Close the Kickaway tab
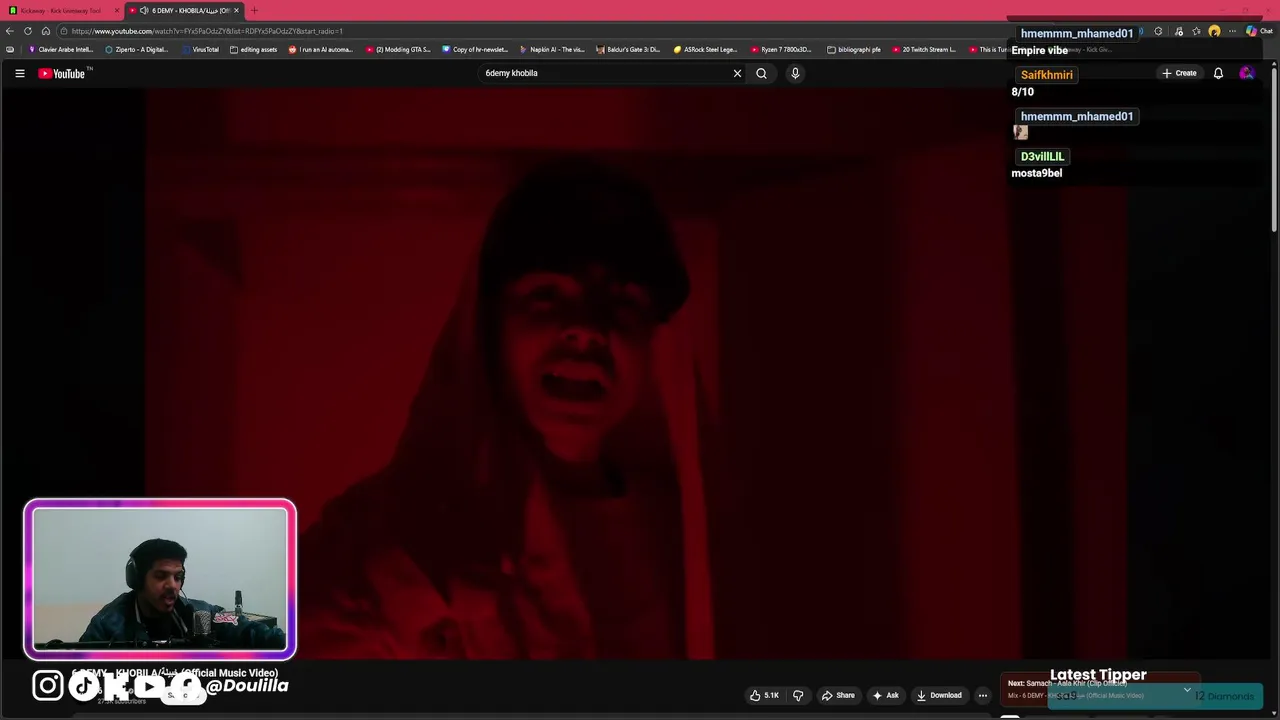Image resolution: width=1280 pixels, height=720 pixels. [x=117, y=10]
